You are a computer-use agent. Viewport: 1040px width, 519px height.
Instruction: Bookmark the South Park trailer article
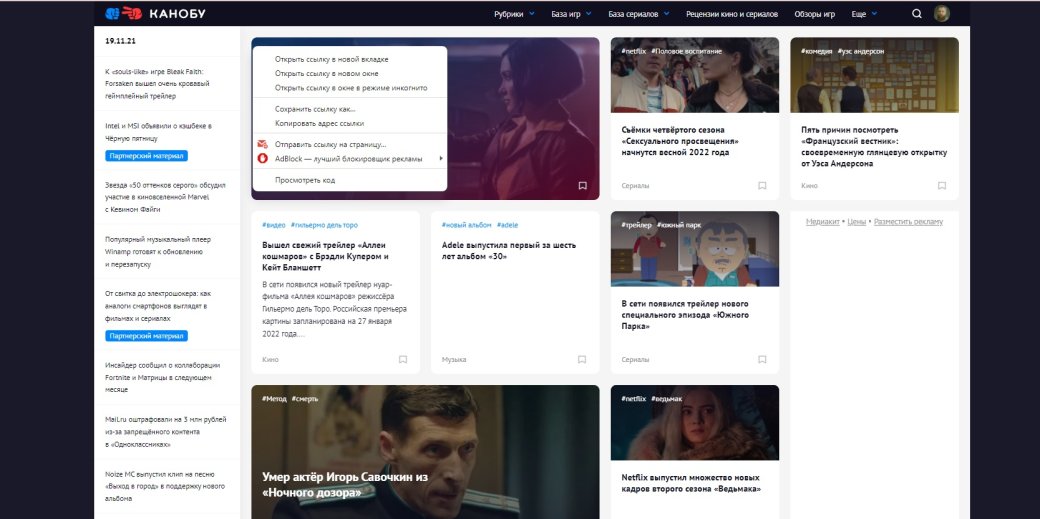pos(762,359)
